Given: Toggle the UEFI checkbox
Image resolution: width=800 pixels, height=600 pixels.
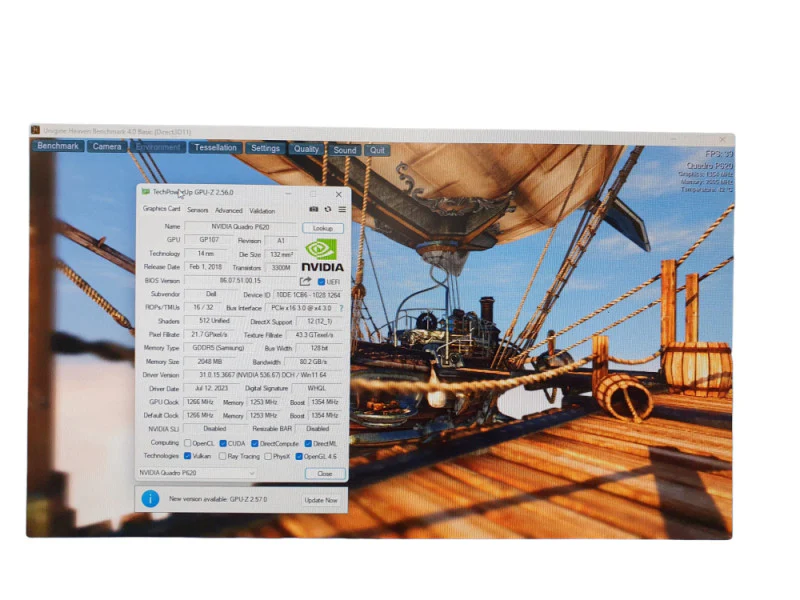Looking at the screenshot, I should [321, 282].
